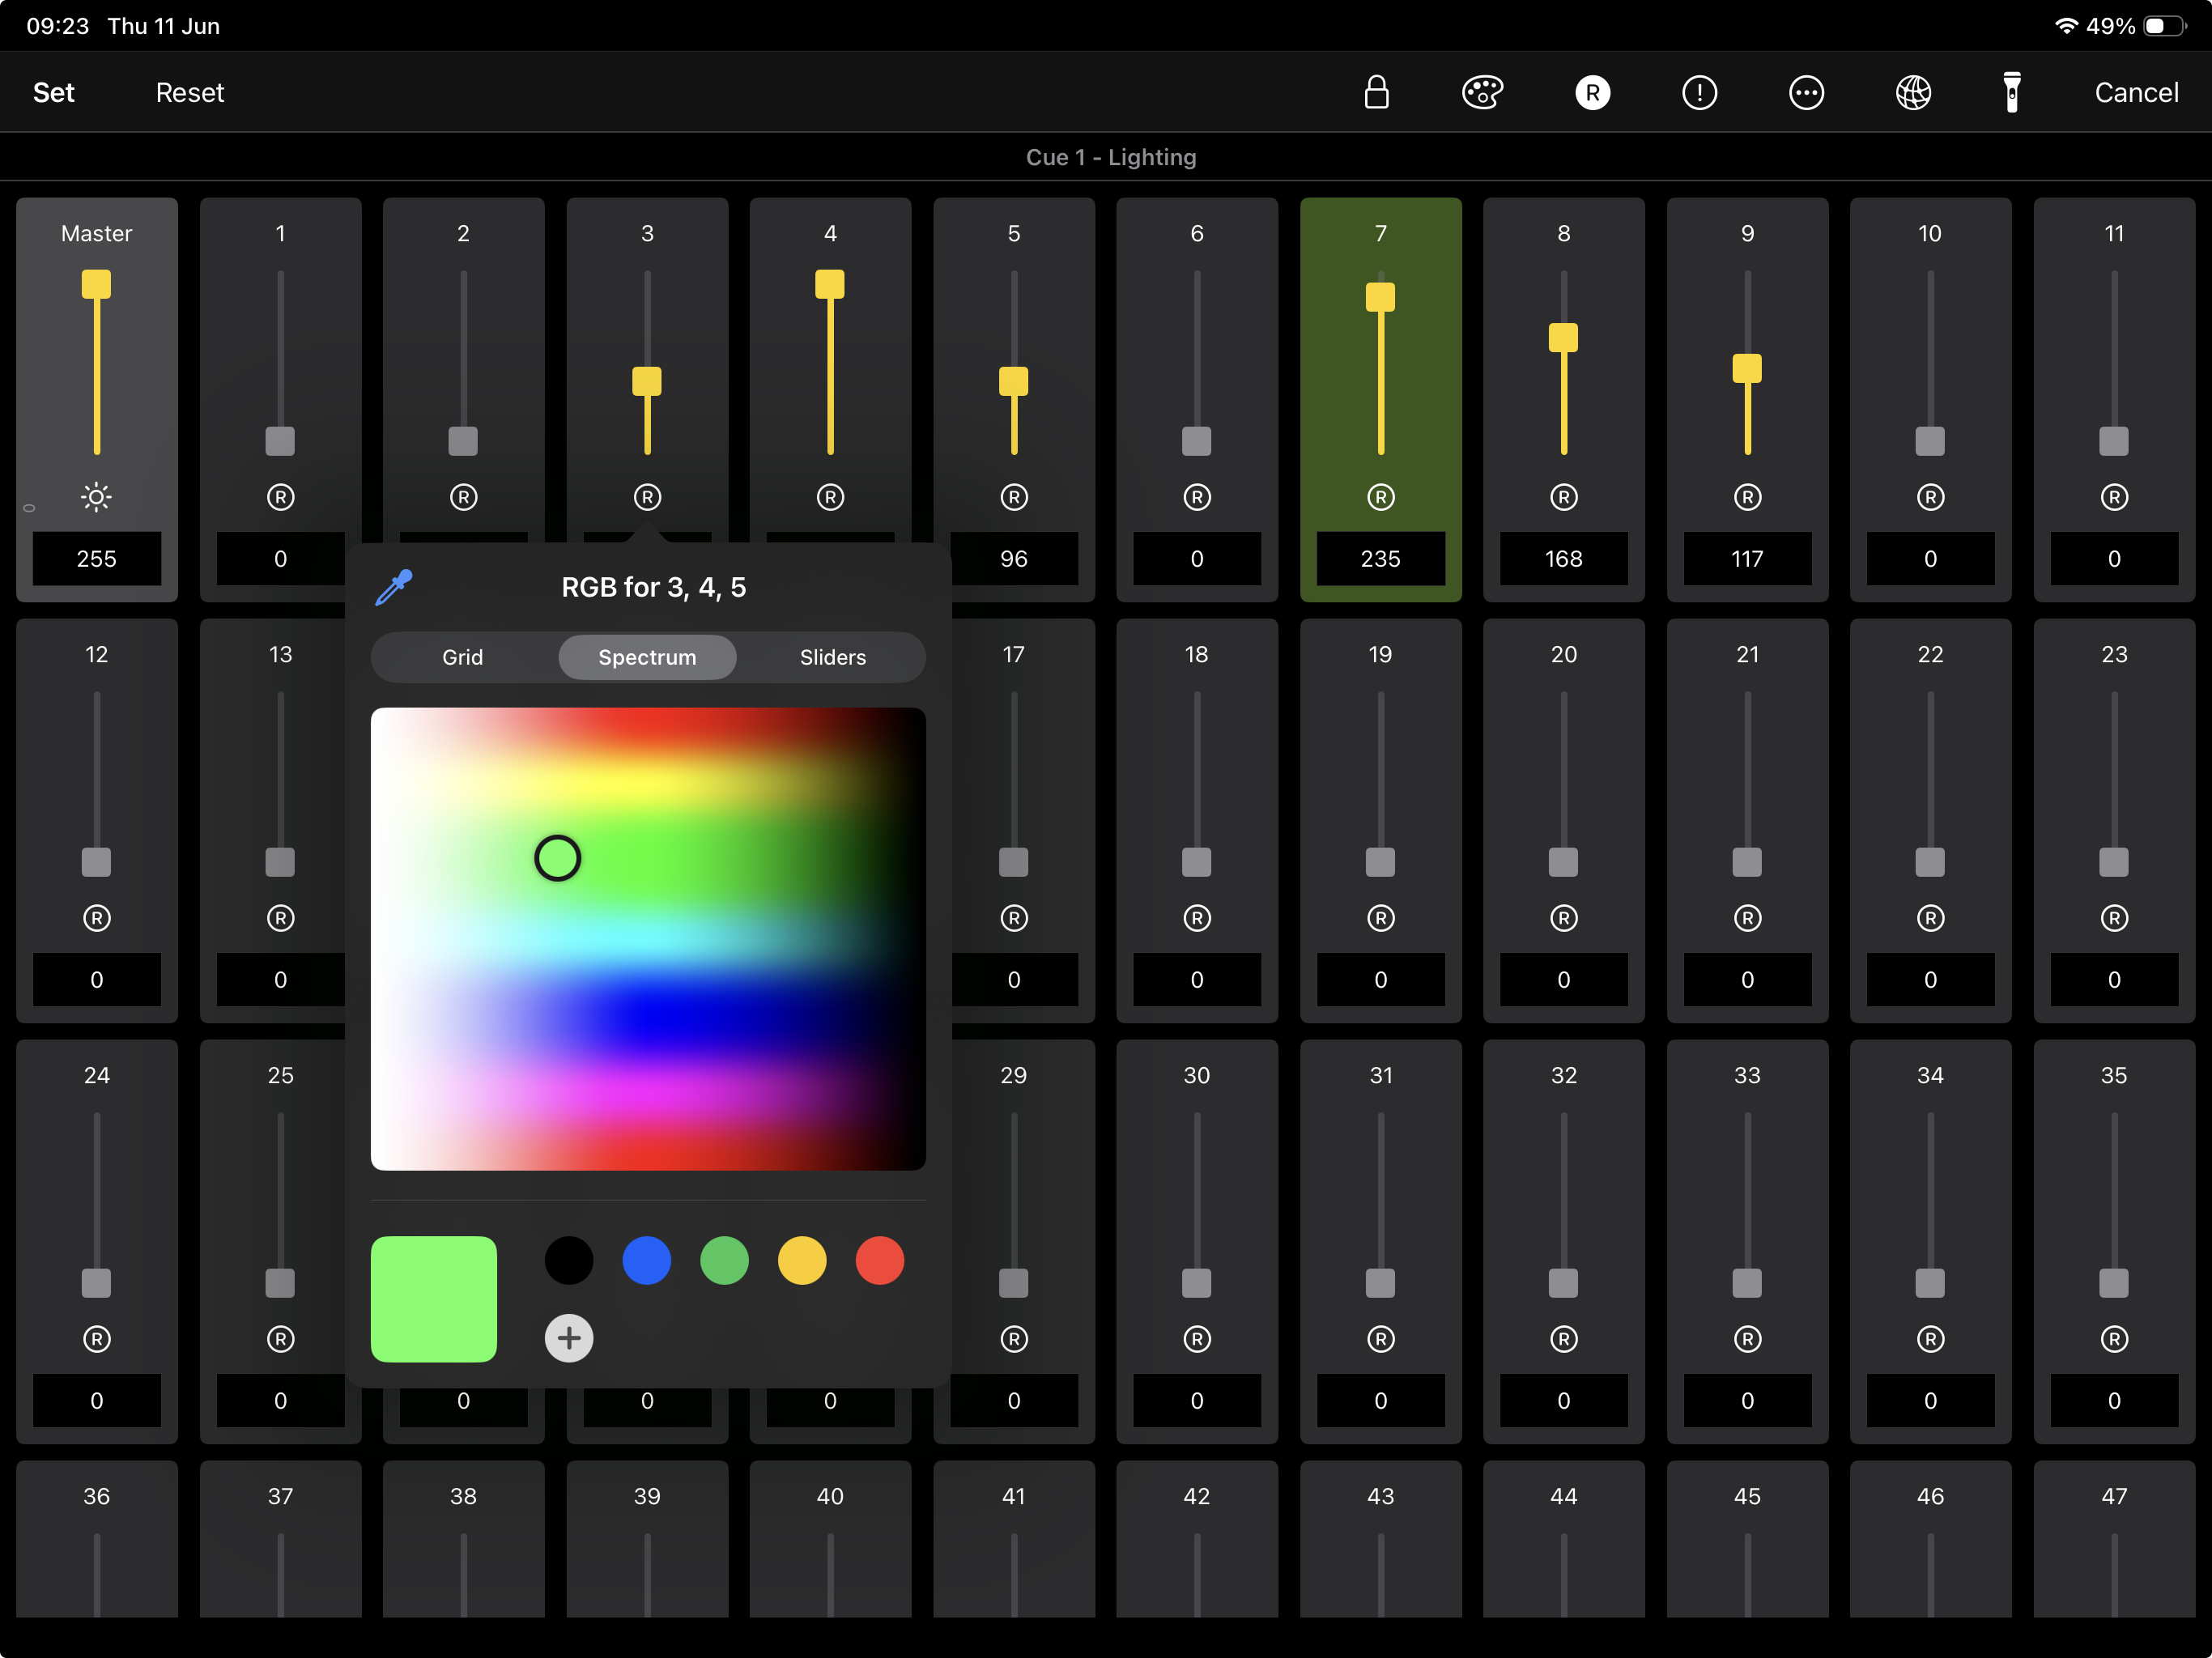Pick a color with the eyedropper
Viewport: 2212px width, 1658px height.
(x=393, y=587)
